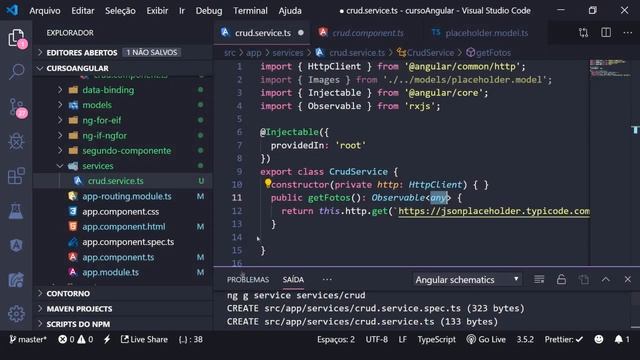Click the jsonplaceholder.typicode.com URL link
This screenshot has width=640, height=360.
[x=494, y=211]
